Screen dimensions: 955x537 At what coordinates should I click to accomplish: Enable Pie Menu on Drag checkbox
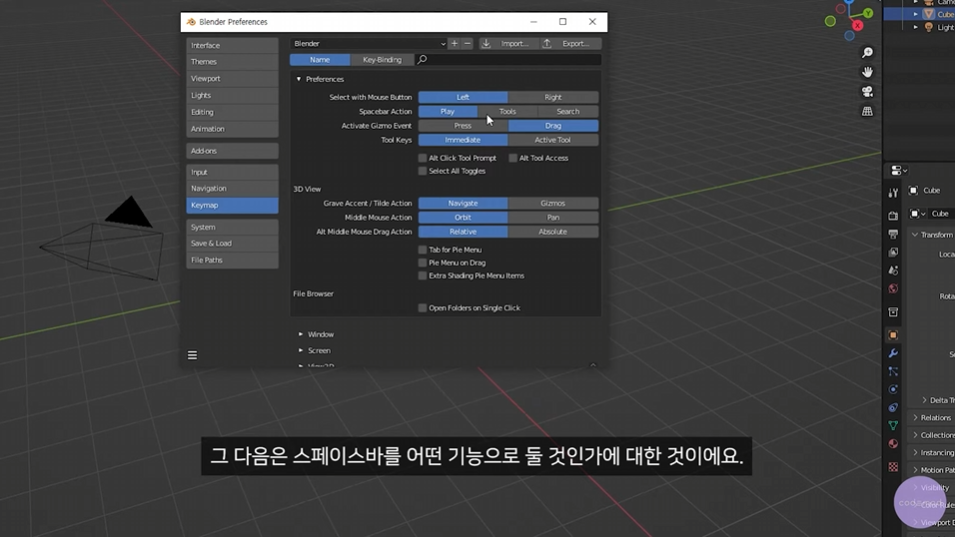tap(422, 263)
